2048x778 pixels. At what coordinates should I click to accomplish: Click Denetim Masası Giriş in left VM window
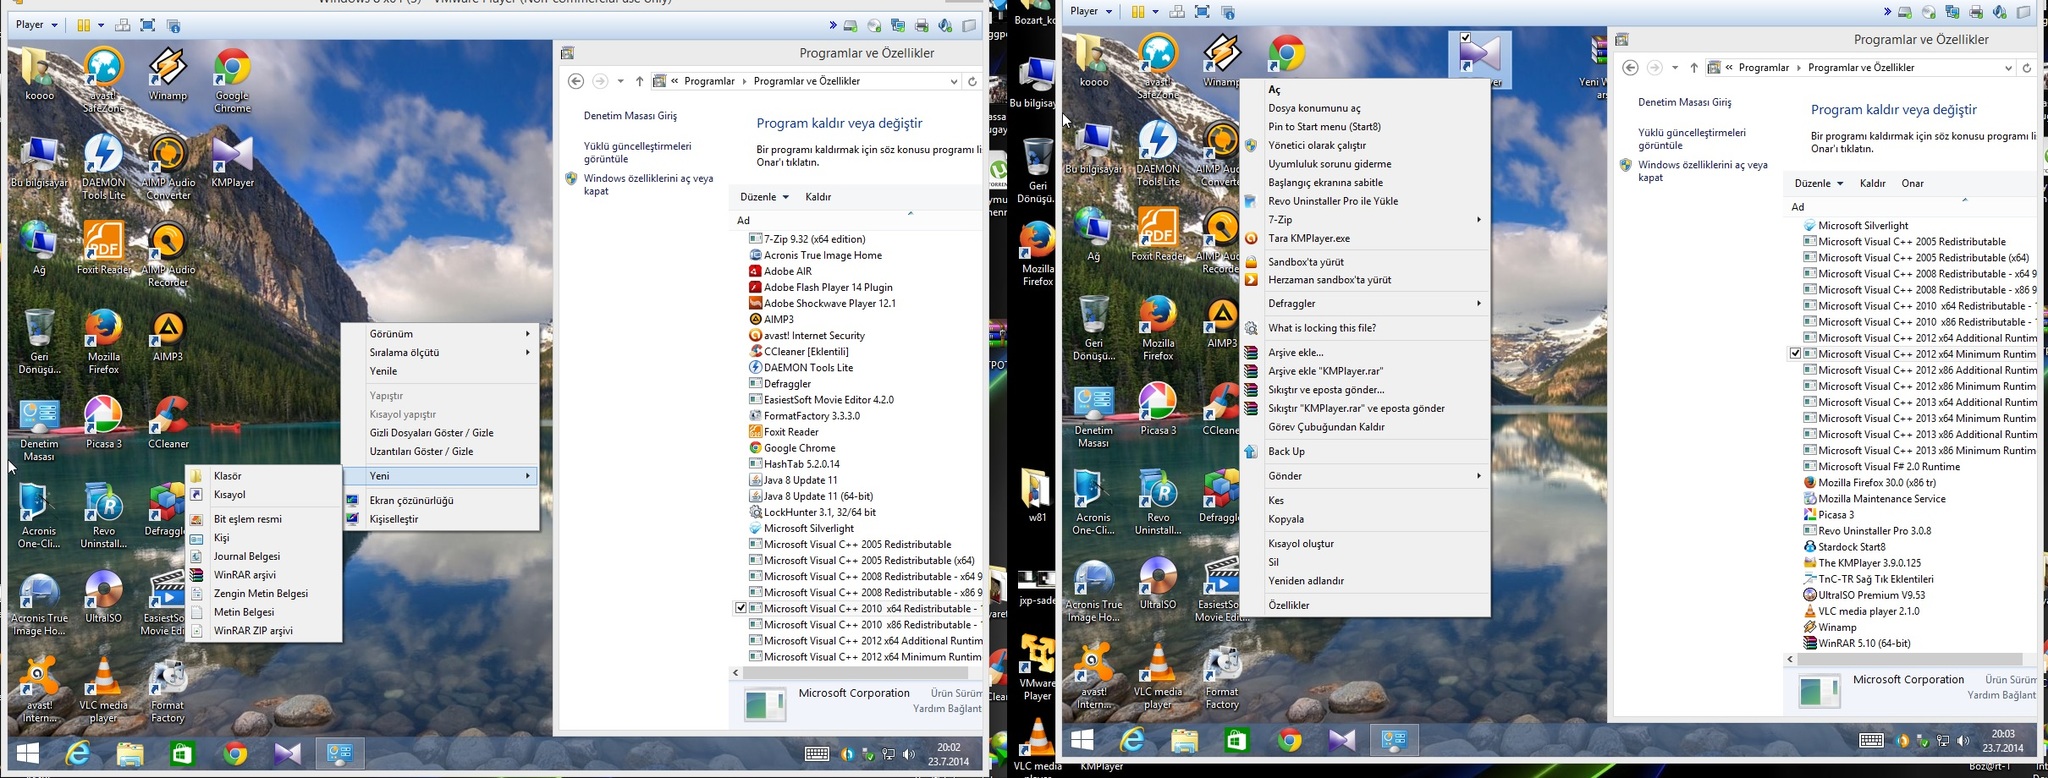pyautogui.click(x=630, y=116)
